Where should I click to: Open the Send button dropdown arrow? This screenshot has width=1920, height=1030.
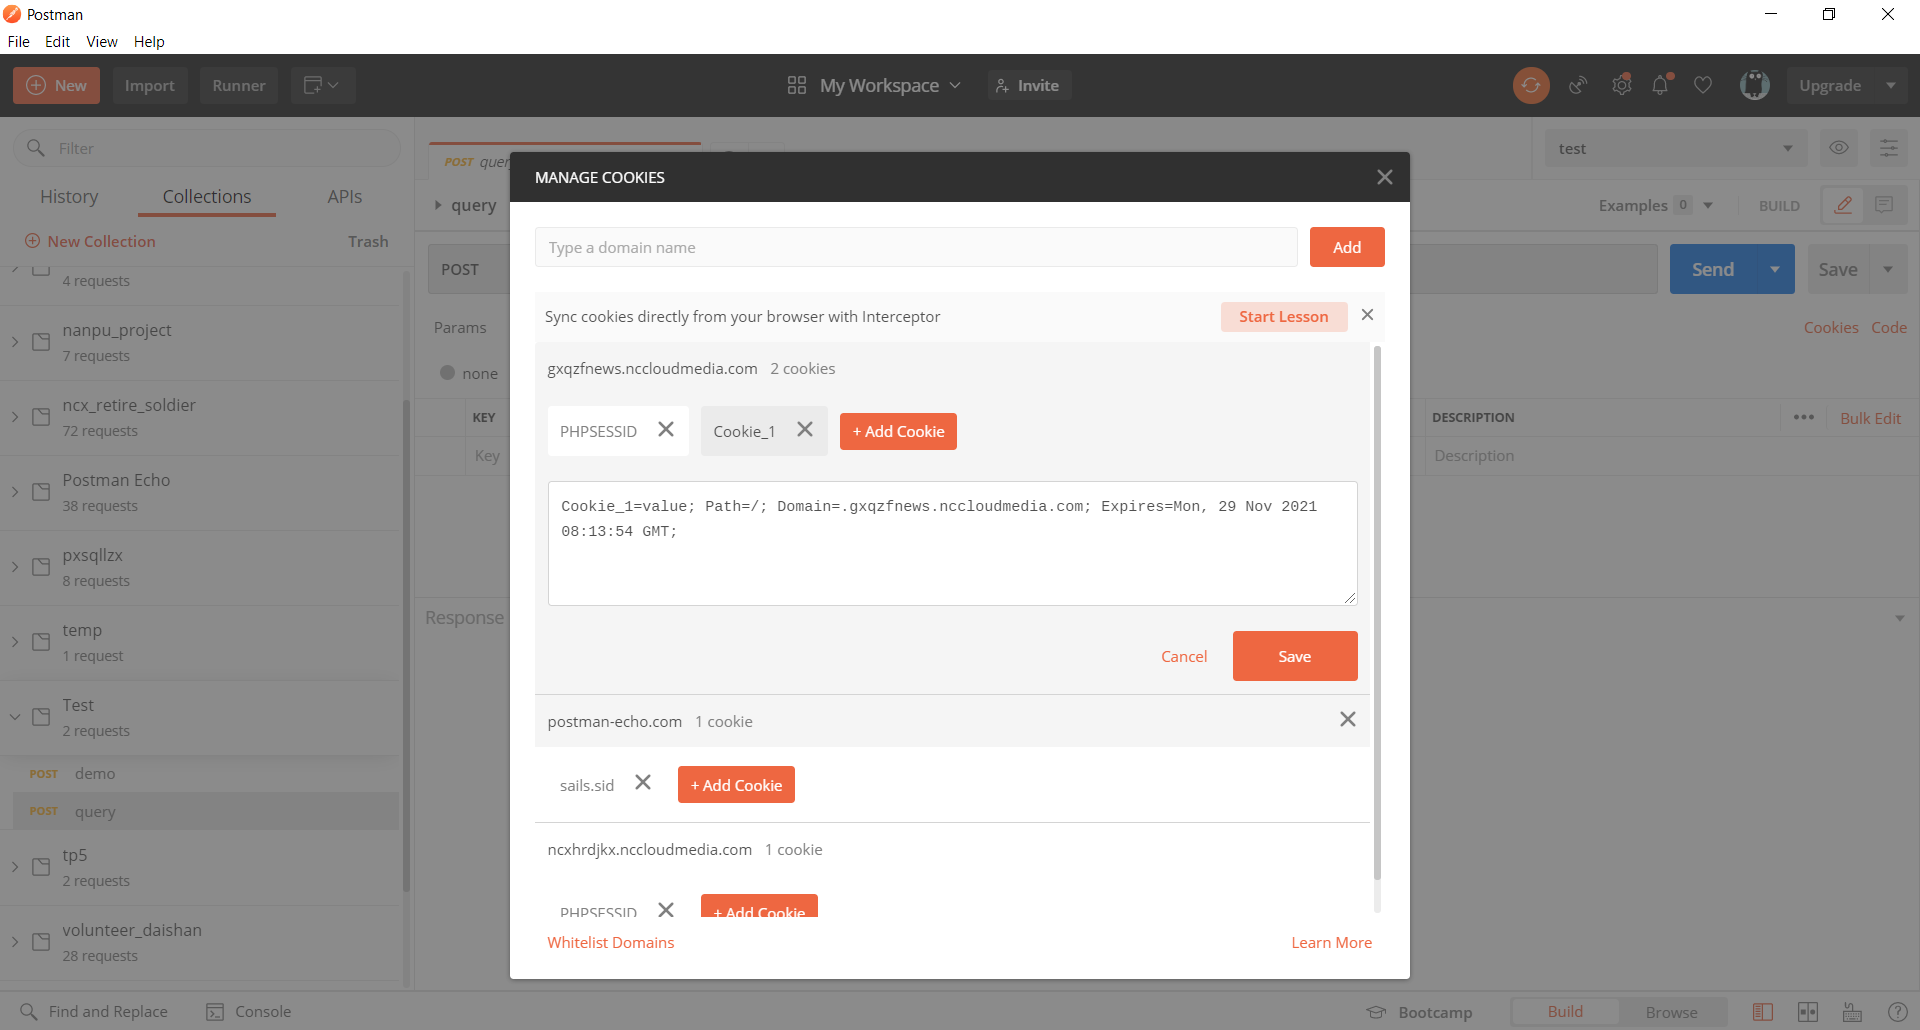(x=1775, y=269)
